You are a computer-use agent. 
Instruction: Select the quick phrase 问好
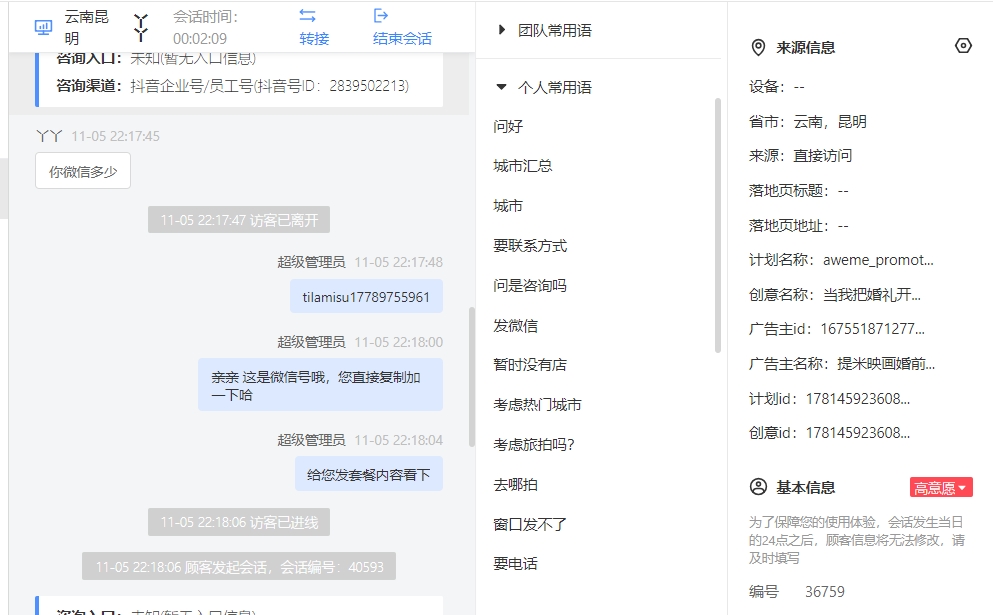(508, 126)
